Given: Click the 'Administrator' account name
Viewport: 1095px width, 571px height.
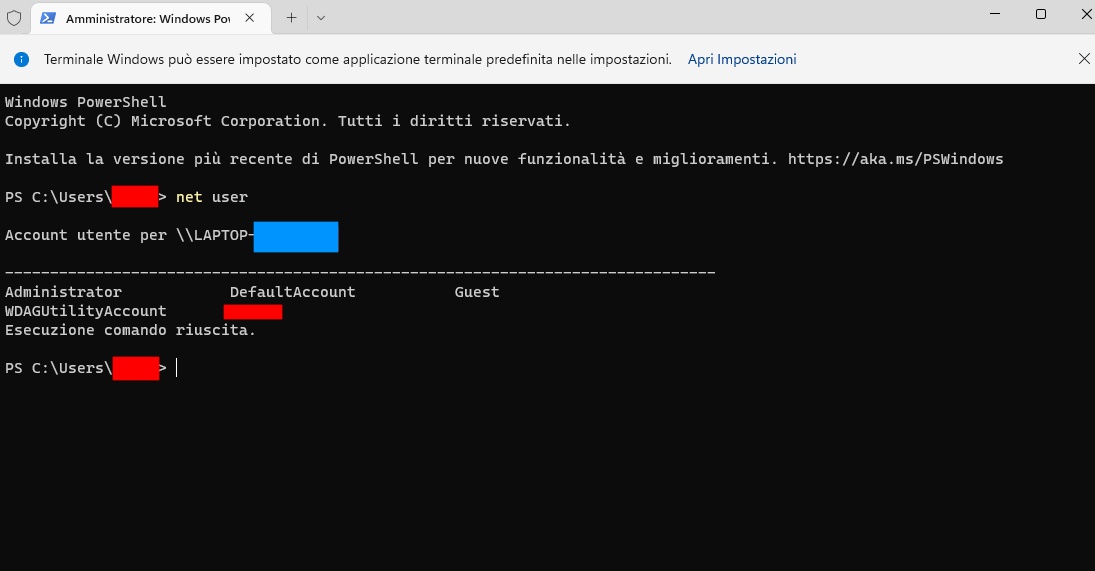Looking at the screenshot, I should 64,292.
